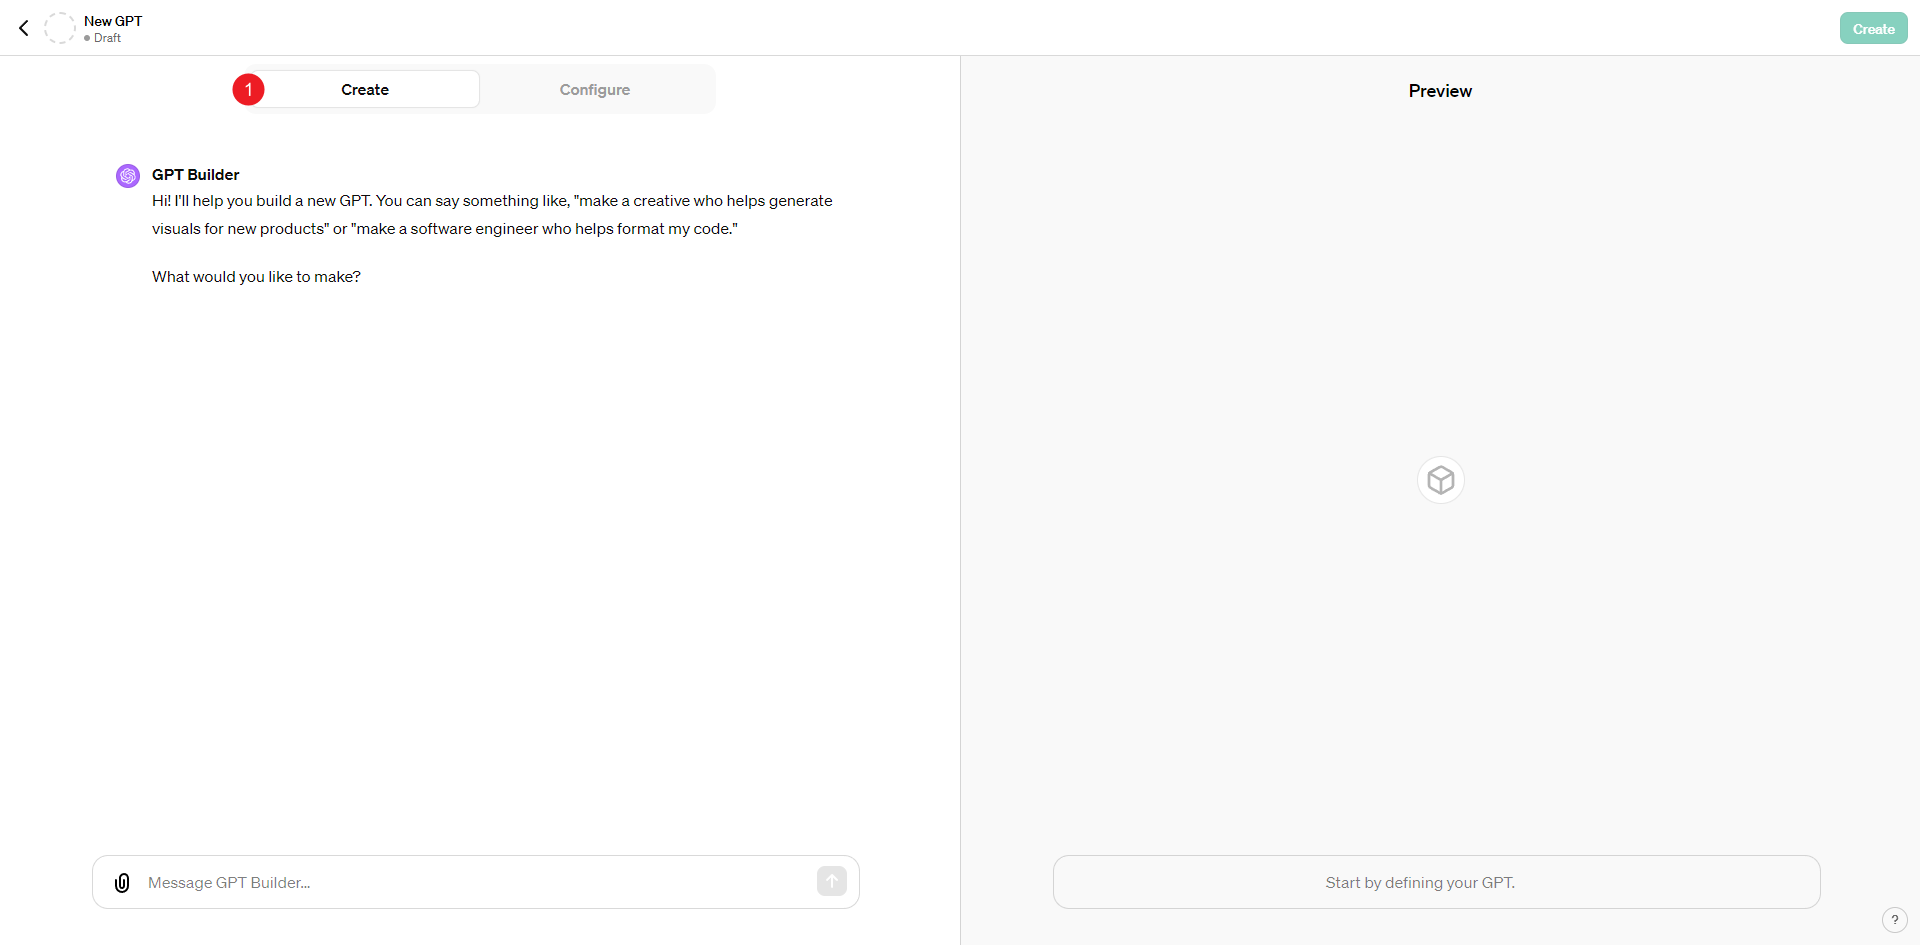Click the 'Hi! I'll help you build' message line
The height and width of the screenshot is (945, 1920).
(492, 201)
